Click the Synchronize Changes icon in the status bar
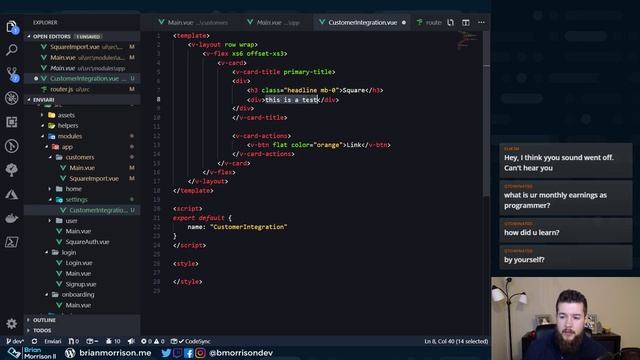This screenshot has width=640, height=360. (x=34, y=341)
